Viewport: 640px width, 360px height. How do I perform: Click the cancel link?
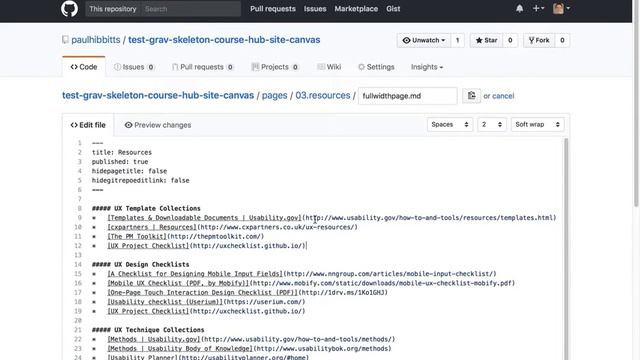(503, 96)
